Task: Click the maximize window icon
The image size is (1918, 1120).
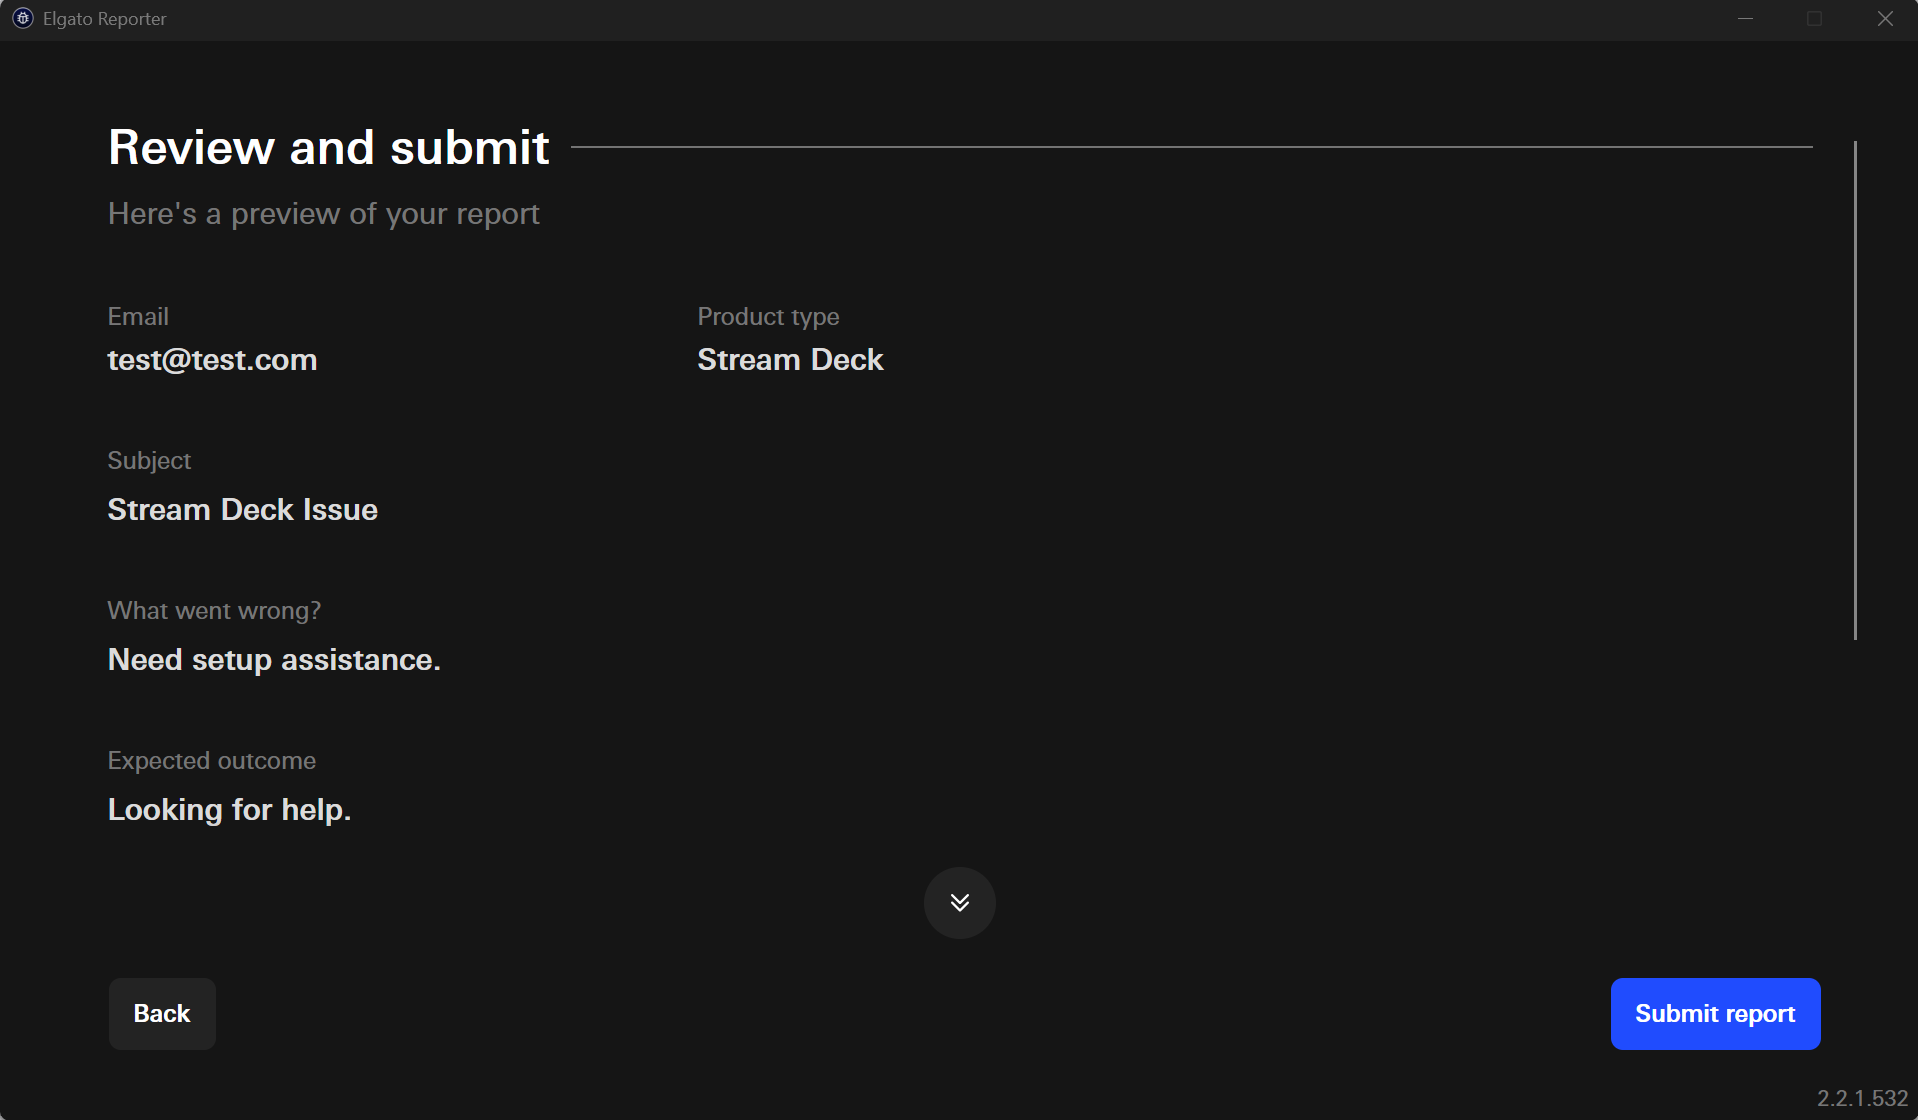Action: pos(1815,18)
